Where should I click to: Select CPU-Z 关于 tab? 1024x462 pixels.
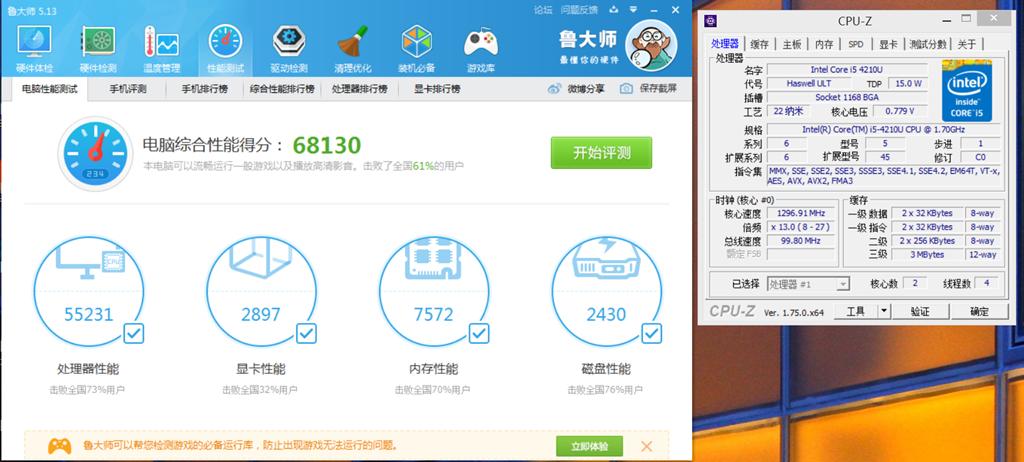(x=967, y=44)
